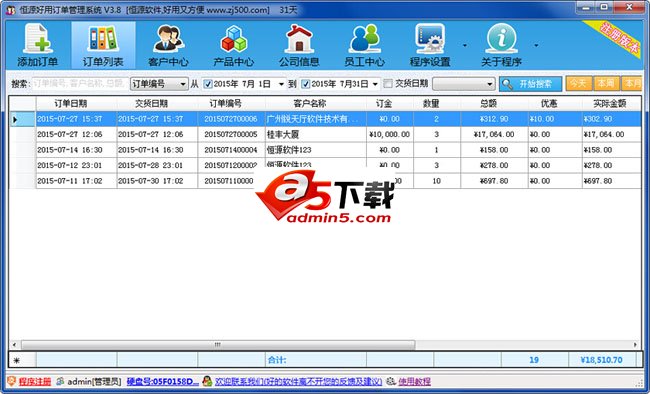Viewport: 650px width, 394px height.
Task: Toggle the start date checkbox for 2015年7月1日
Action: [208, 84]
